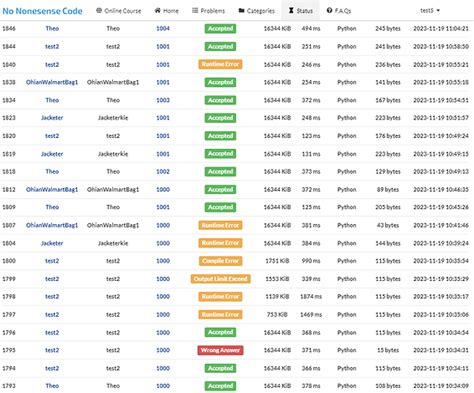The width and height of the screenshot is (474, 393).
Task: Open user test2 in submission 1800
Action: [x=52, y=261]
